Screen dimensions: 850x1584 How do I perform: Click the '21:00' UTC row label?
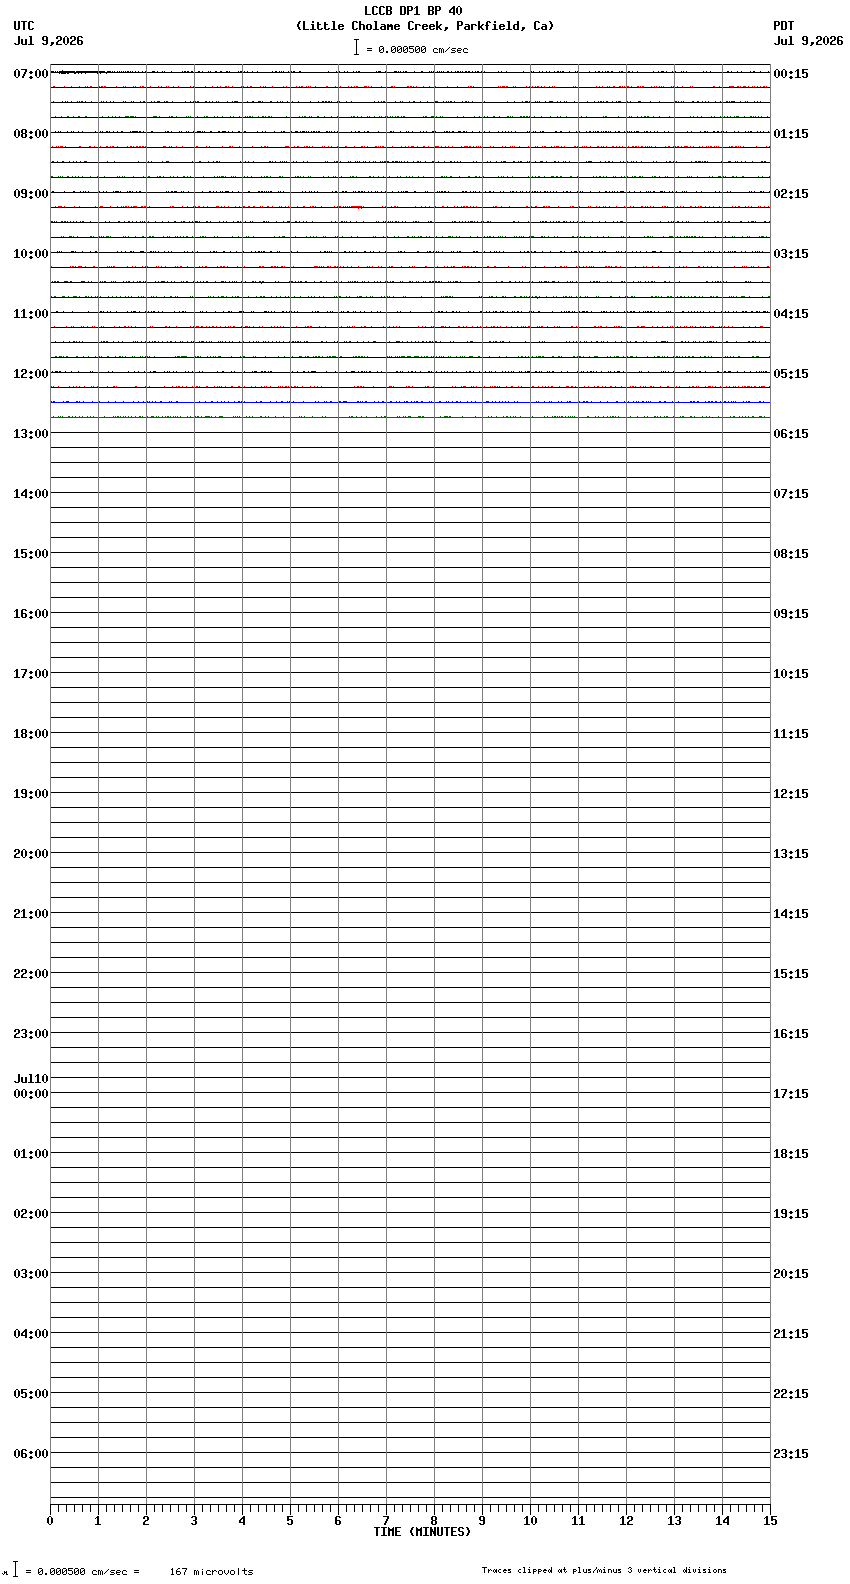pos(31,914)
